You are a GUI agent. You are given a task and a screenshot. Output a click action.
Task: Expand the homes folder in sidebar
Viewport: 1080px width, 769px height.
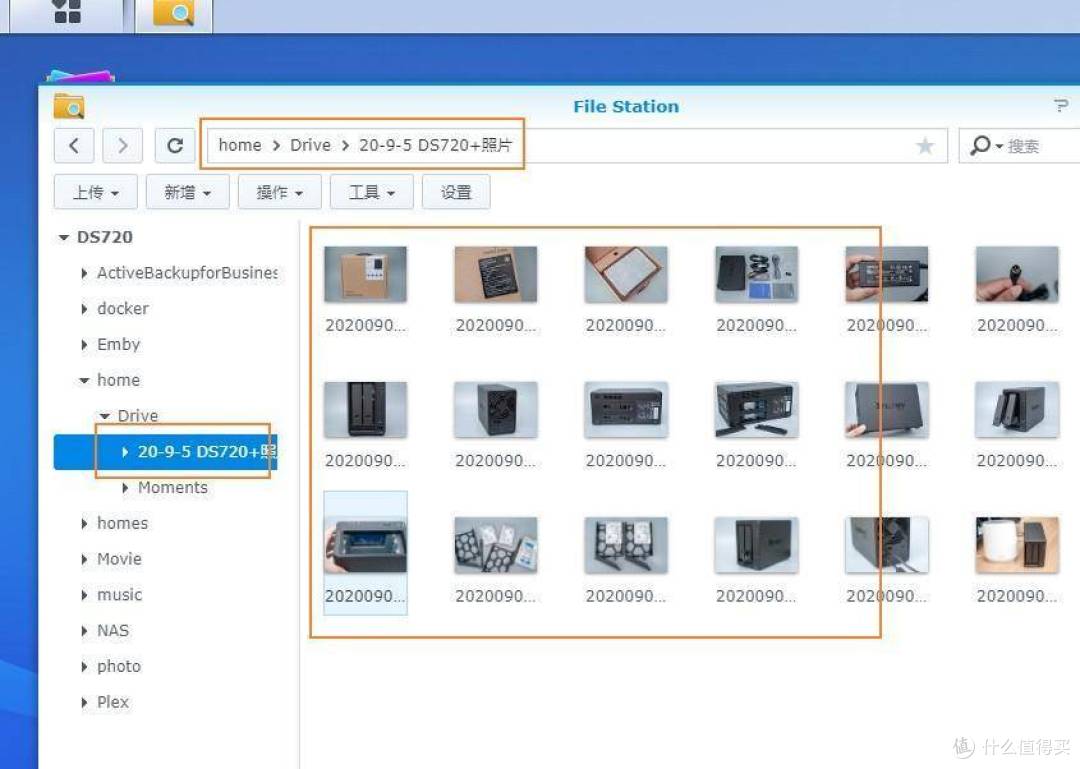(84, 523)
